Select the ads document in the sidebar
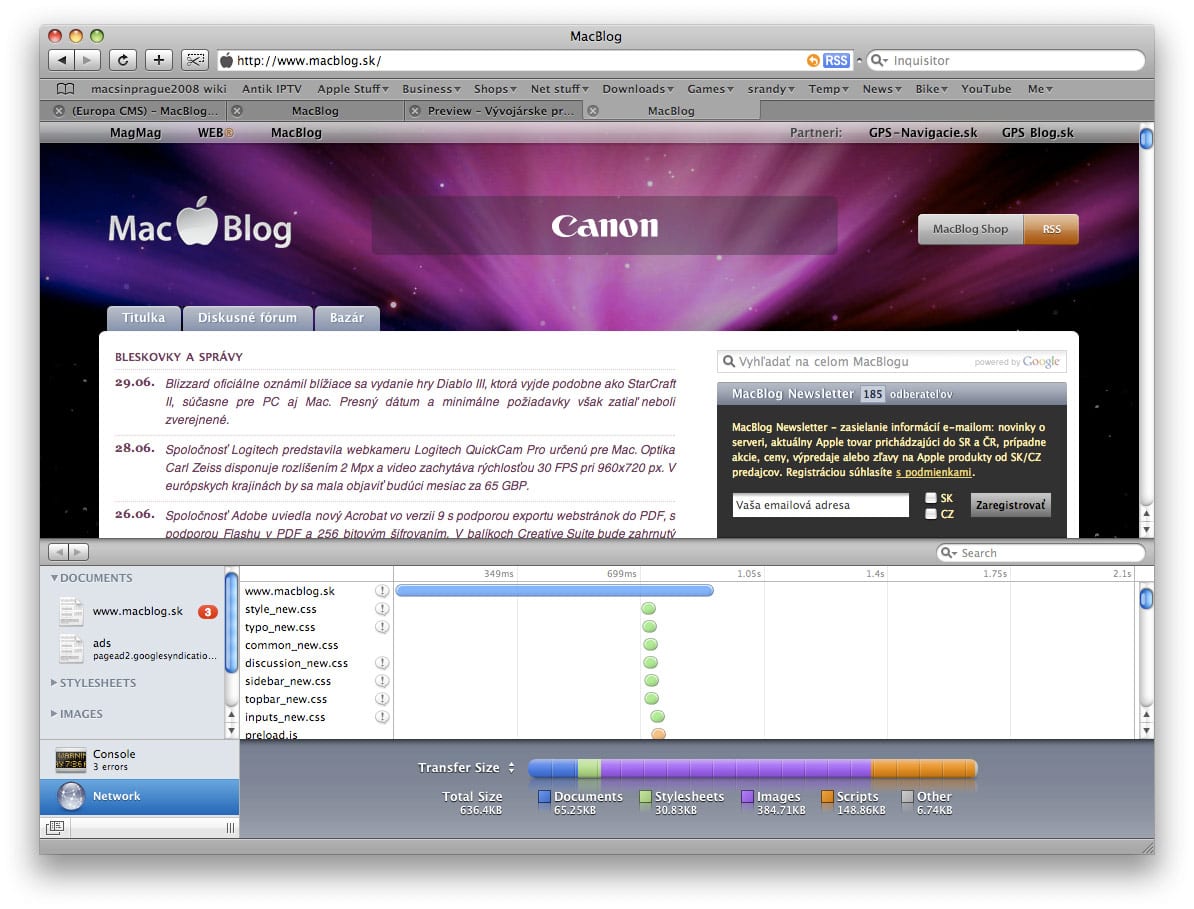The width and height of the screenshot is (1194, 909). click(x=137, y=649)
